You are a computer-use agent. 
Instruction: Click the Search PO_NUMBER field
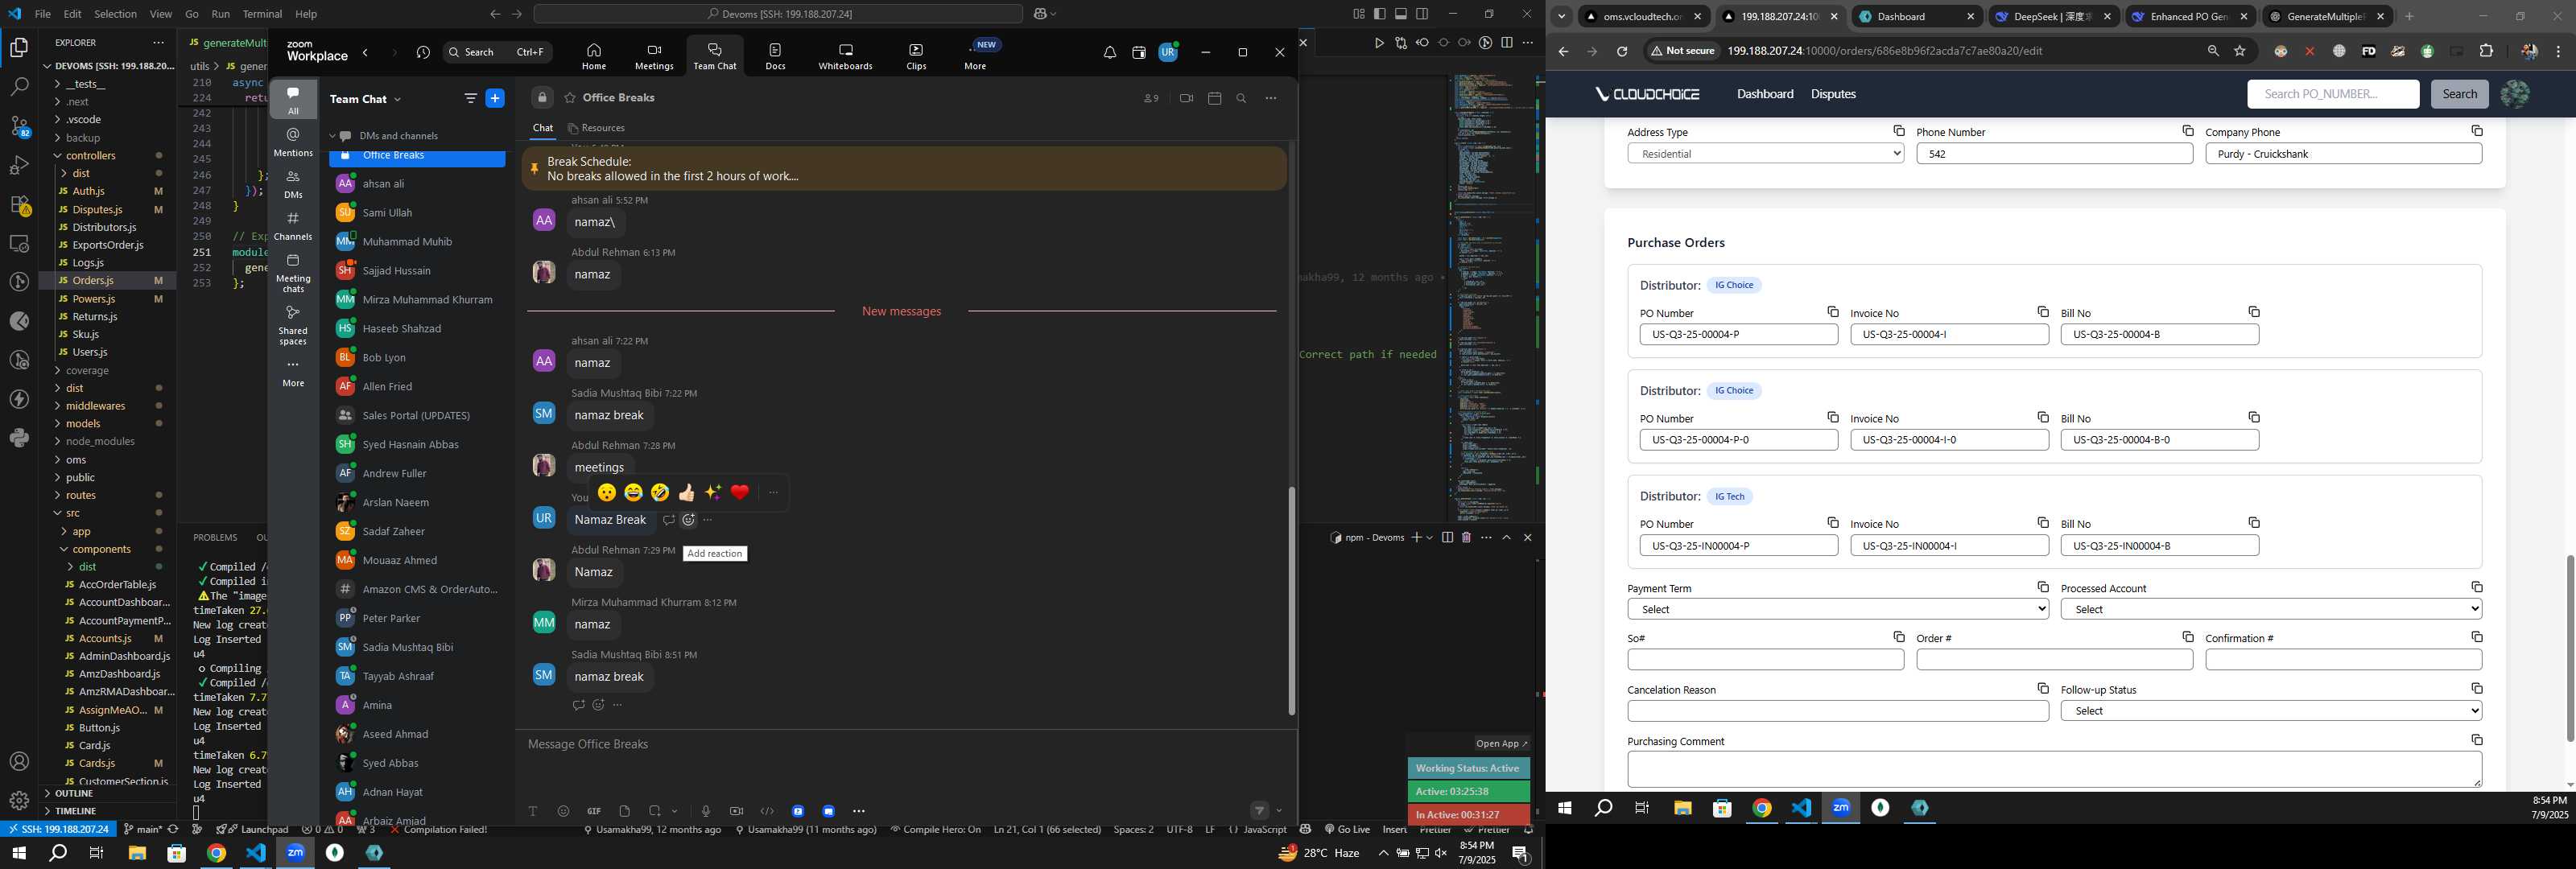coord(2332,94)
